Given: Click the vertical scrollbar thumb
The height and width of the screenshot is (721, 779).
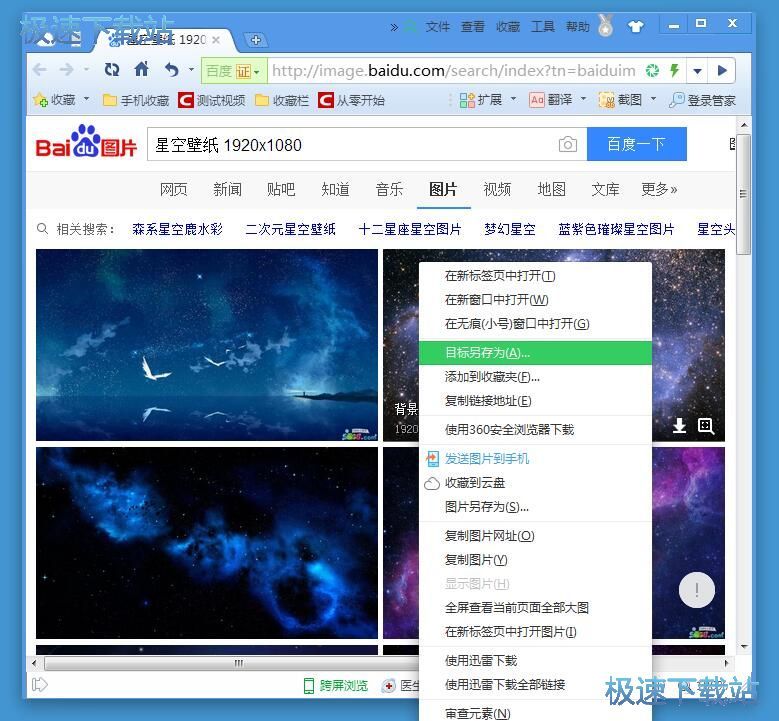Looking at the screenshot, I should (x=744, y=194).
